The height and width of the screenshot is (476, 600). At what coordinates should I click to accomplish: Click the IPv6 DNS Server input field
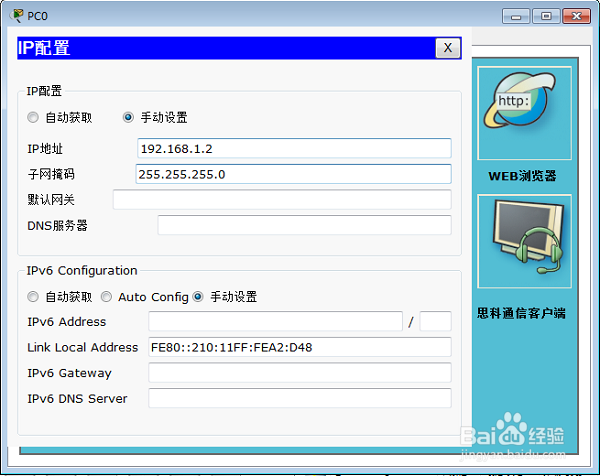coord(300,398)
